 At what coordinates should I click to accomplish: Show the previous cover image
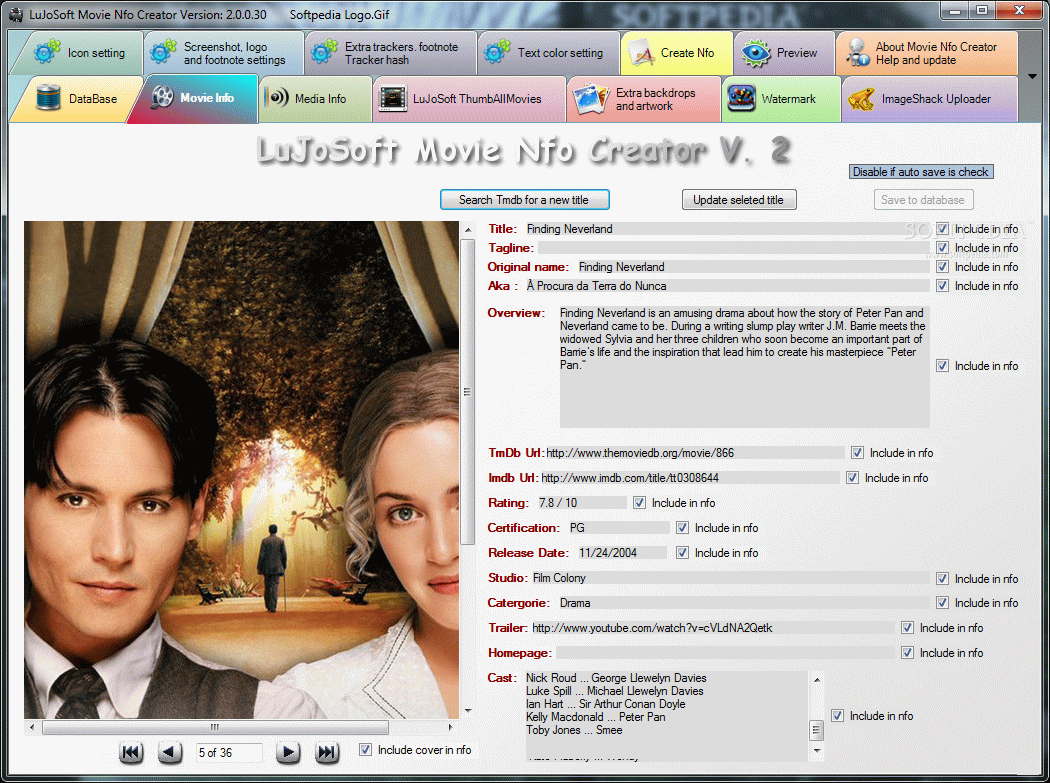click(169, 752)
